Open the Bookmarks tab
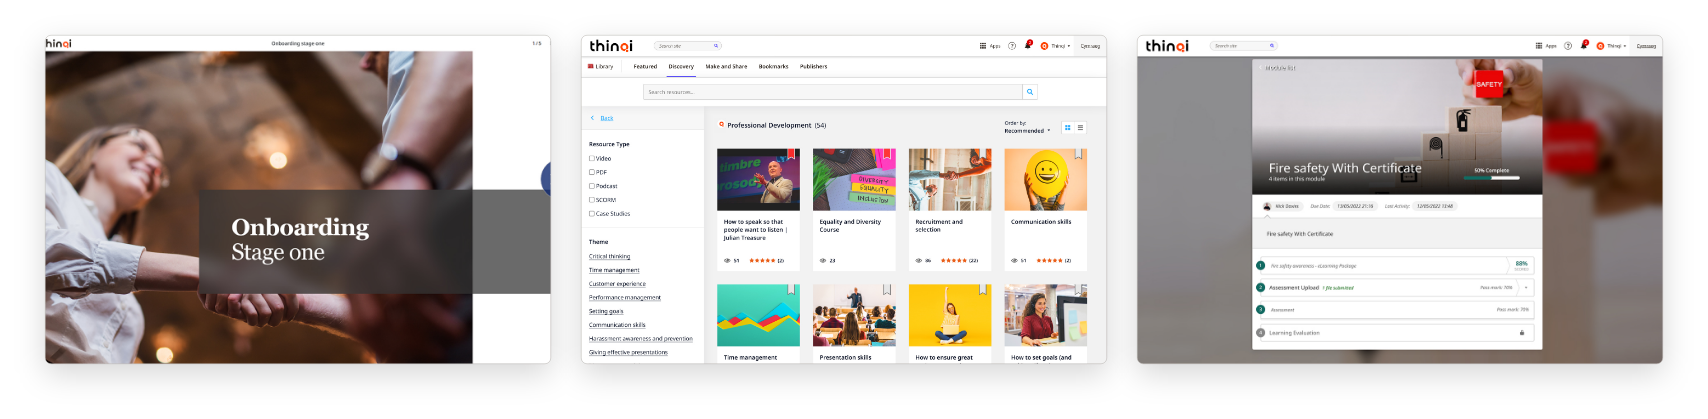The height and width of the screenshot is (419, 1708). 773,67
